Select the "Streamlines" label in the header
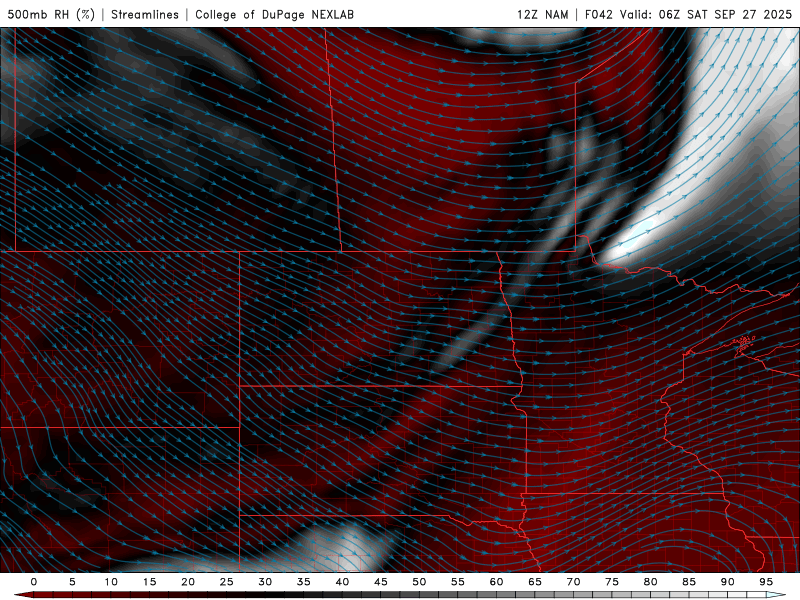 pos(145,14)
